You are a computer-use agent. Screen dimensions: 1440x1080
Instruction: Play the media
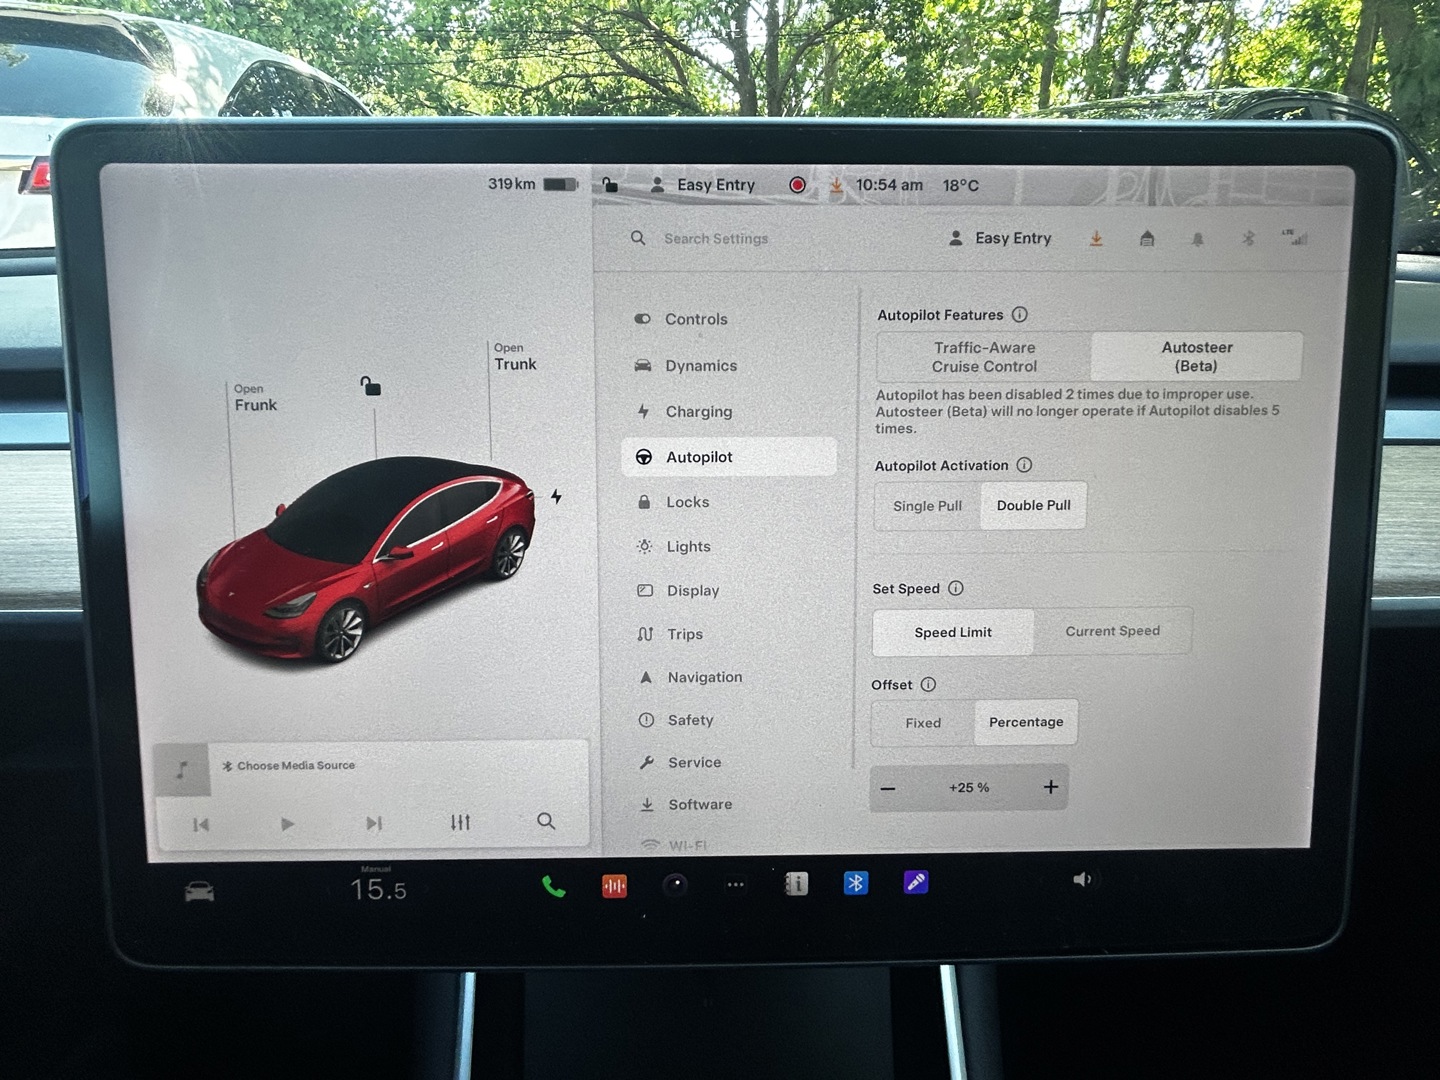(287, 824)
